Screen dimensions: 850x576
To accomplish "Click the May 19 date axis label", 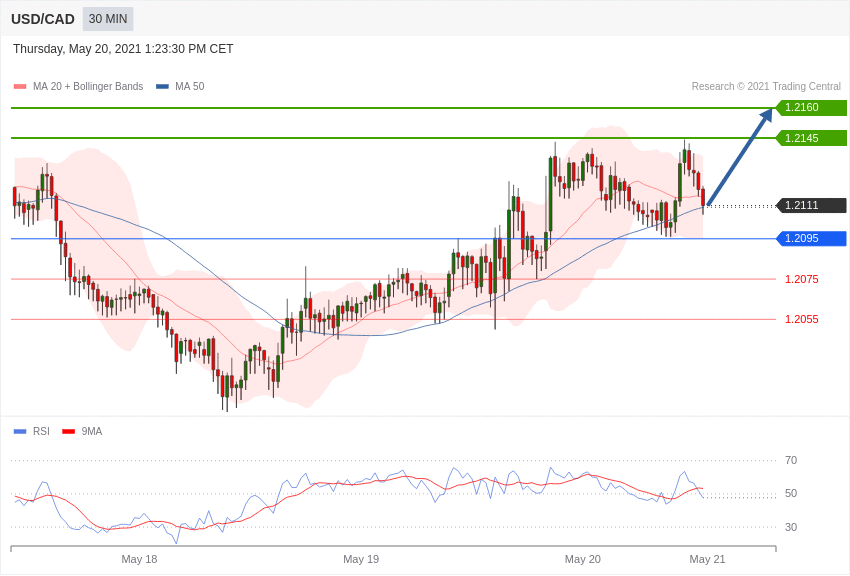I will tap(361, 559).
